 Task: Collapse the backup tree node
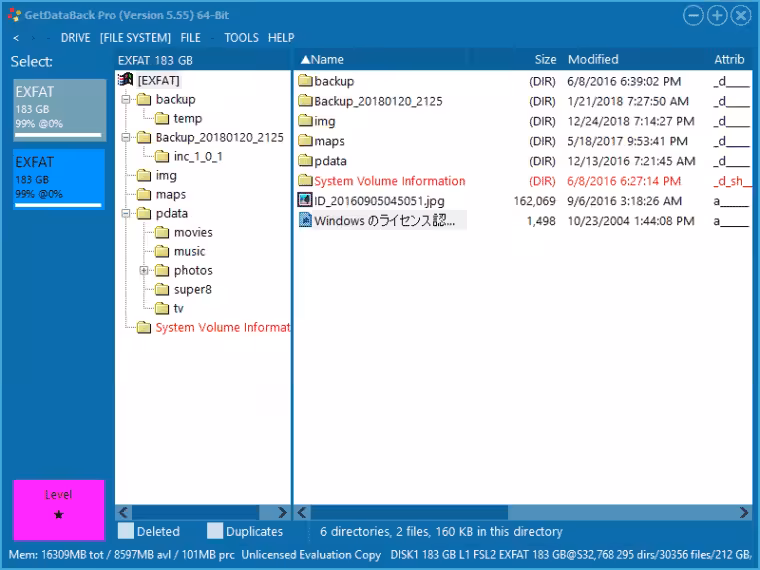pos(126,99)
